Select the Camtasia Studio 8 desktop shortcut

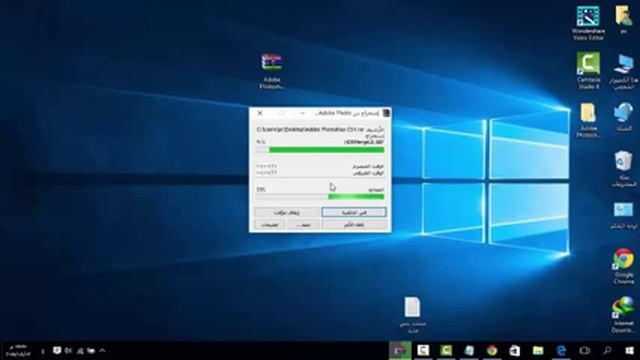pos(588,70)
